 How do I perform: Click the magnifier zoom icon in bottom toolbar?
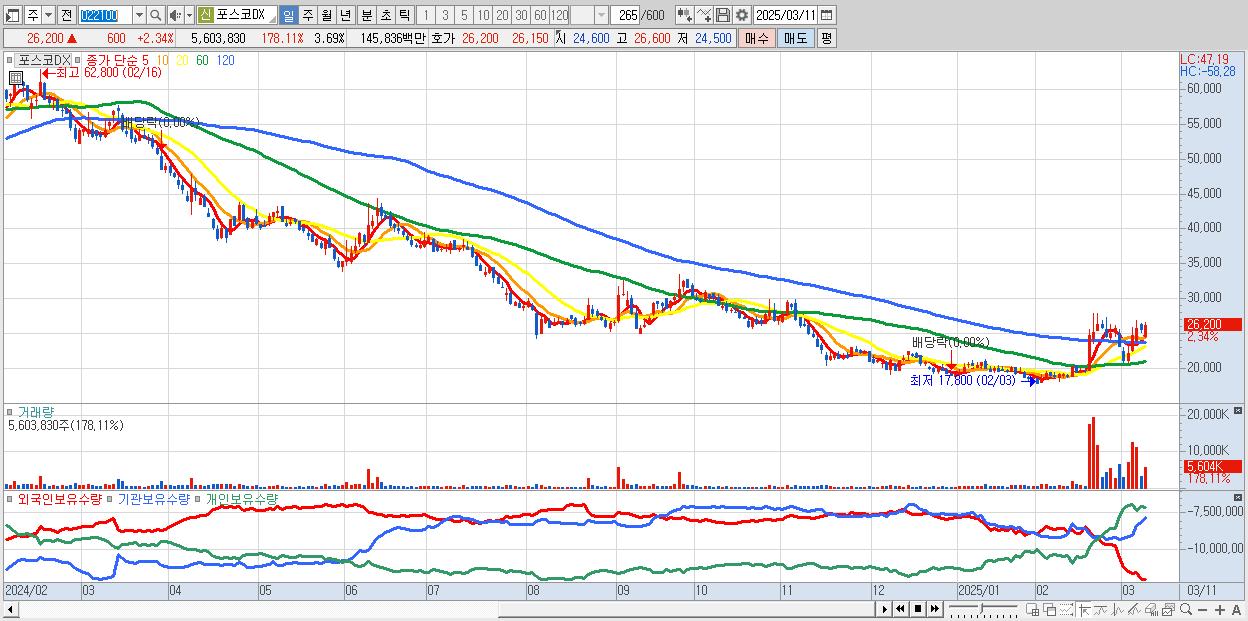1186,610
